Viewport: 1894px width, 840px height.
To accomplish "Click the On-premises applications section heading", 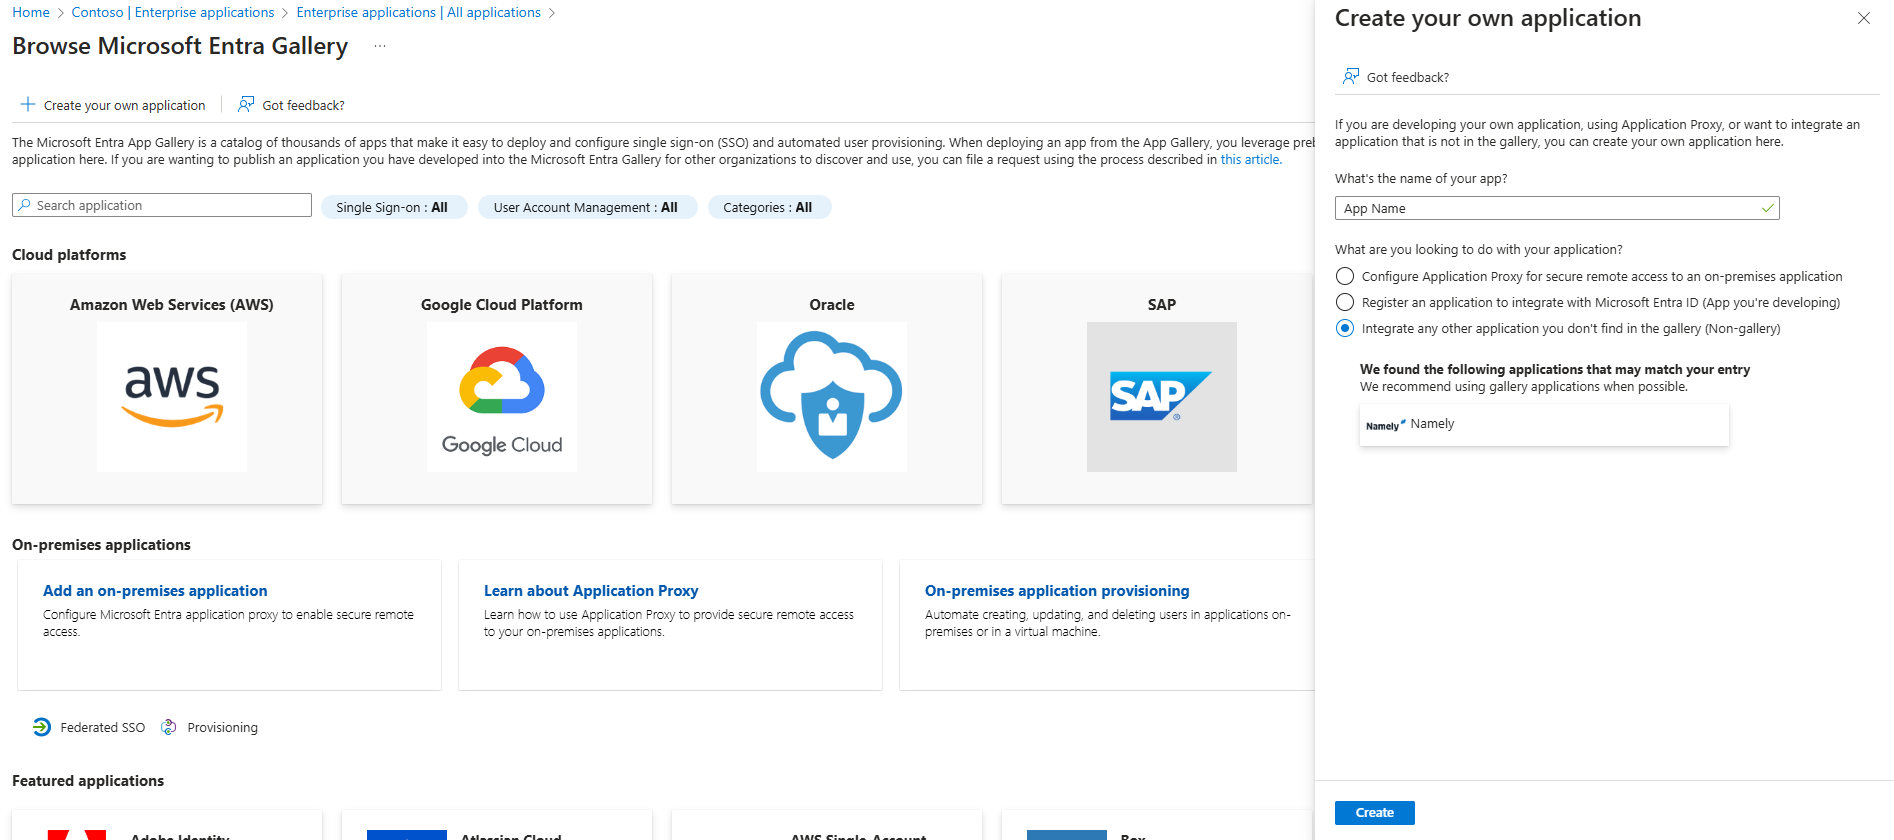I will click(x=101, y=545).
